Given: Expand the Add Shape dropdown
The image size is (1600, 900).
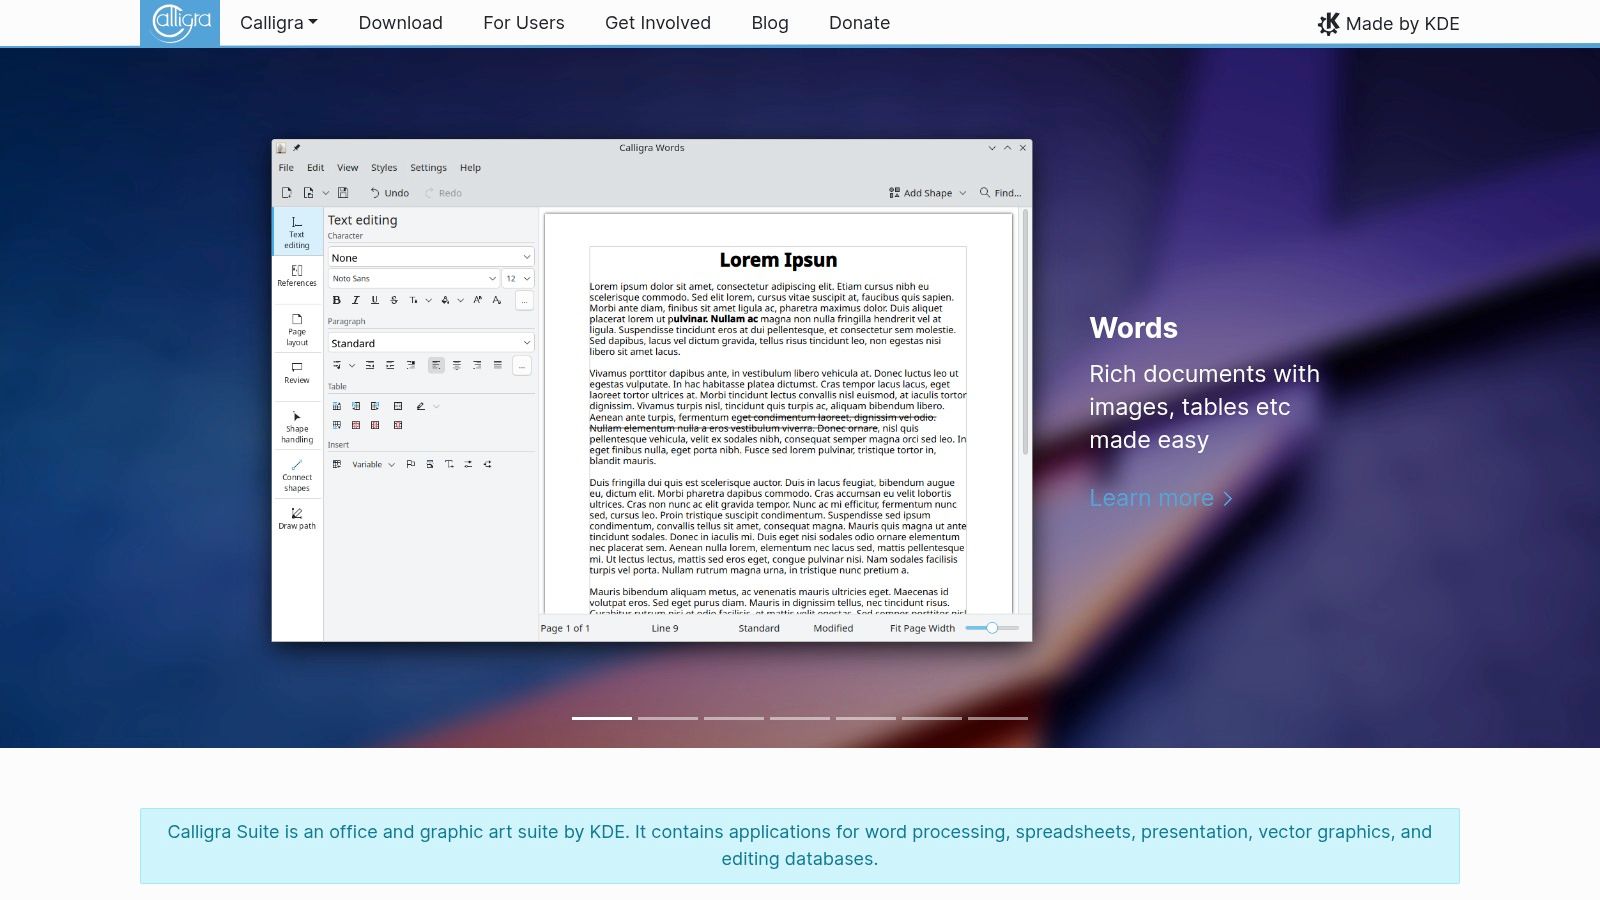Looking at the screenshot, I should tap(927, 193).
